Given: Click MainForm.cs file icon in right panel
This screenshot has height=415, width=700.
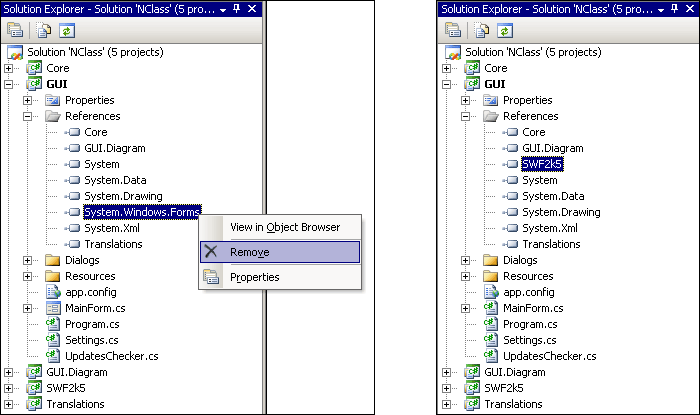Looking at the screenshot, I should coord(491,308).
